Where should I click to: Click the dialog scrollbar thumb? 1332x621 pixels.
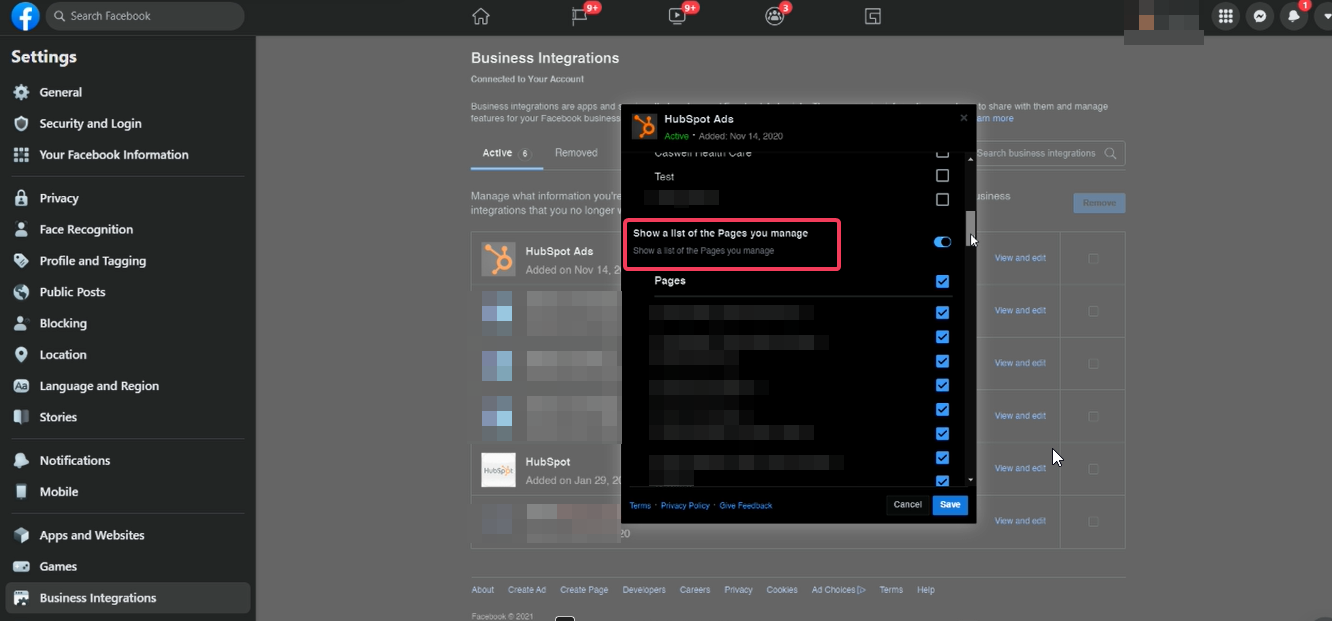pos(970,228)
